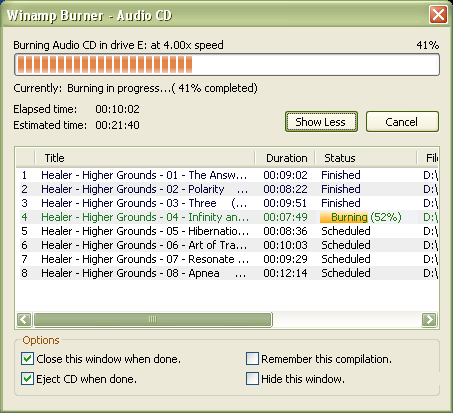Select track 1 'The Answ...' row
The width and height of the screenshot is (453, 413).
229,175
